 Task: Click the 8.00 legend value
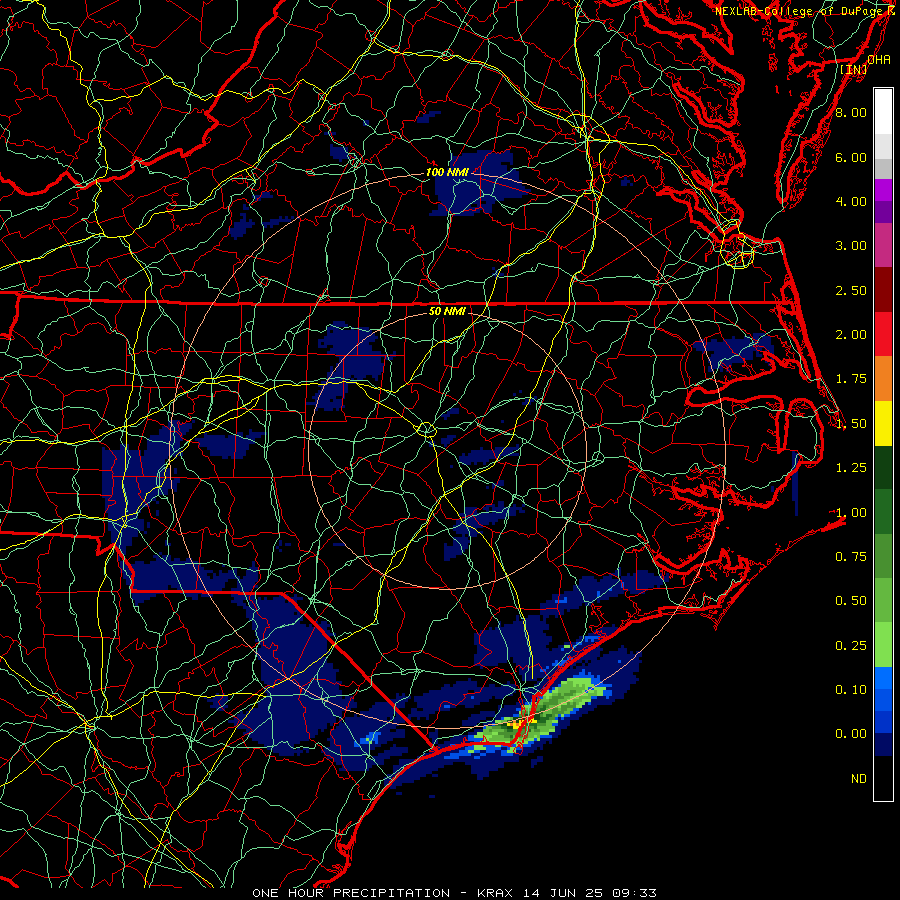click(x=851, y=112)
